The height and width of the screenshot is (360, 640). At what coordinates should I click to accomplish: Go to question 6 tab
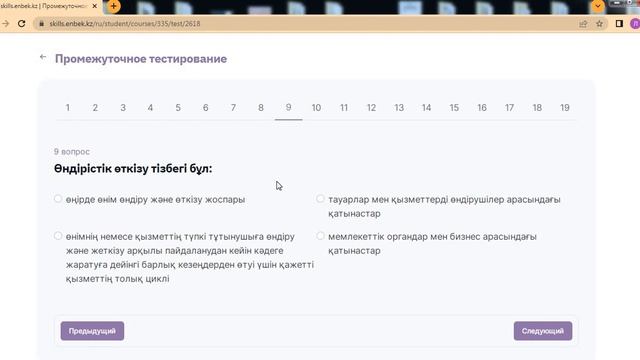[x=206, y=108]
